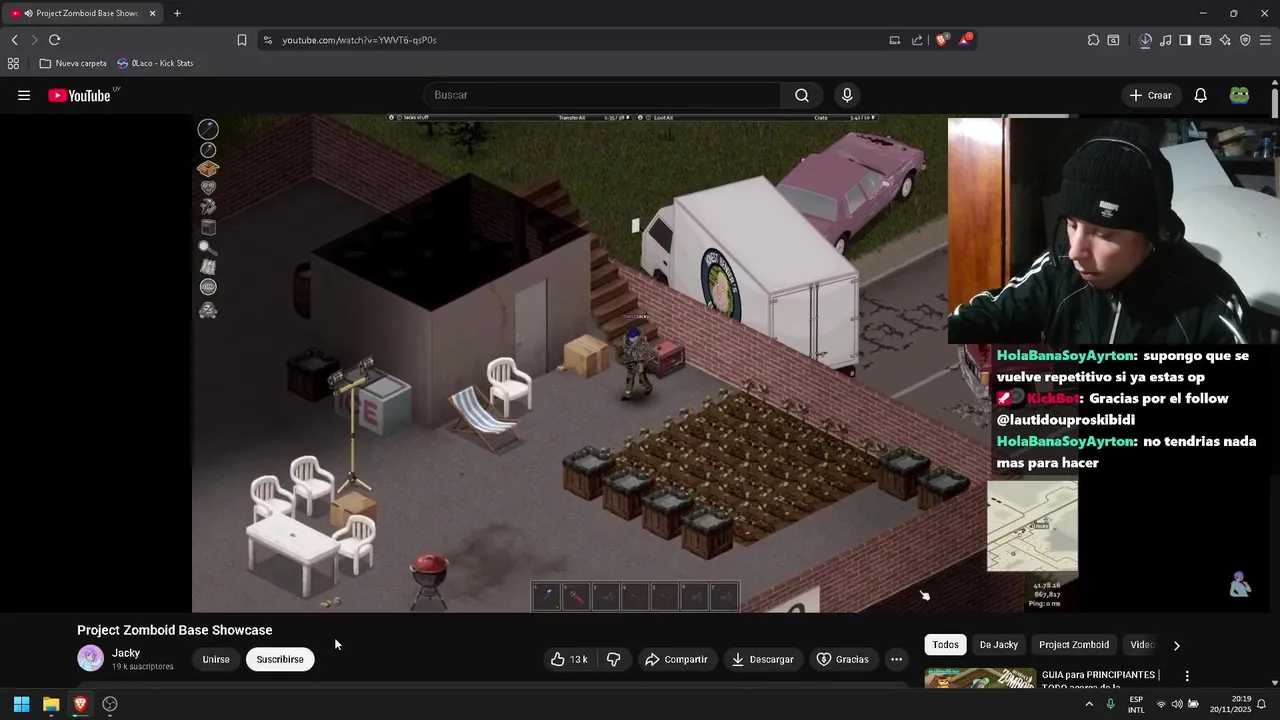1280x720 pixels.
Task: Click the Gracias thanks button
Action: point(842,659)
